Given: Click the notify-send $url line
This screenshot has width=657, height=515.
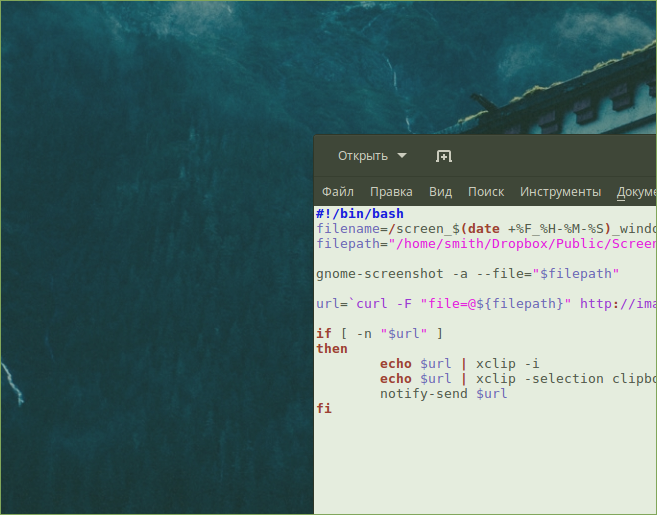Looking at the screenshot, I should coord(444,394).
